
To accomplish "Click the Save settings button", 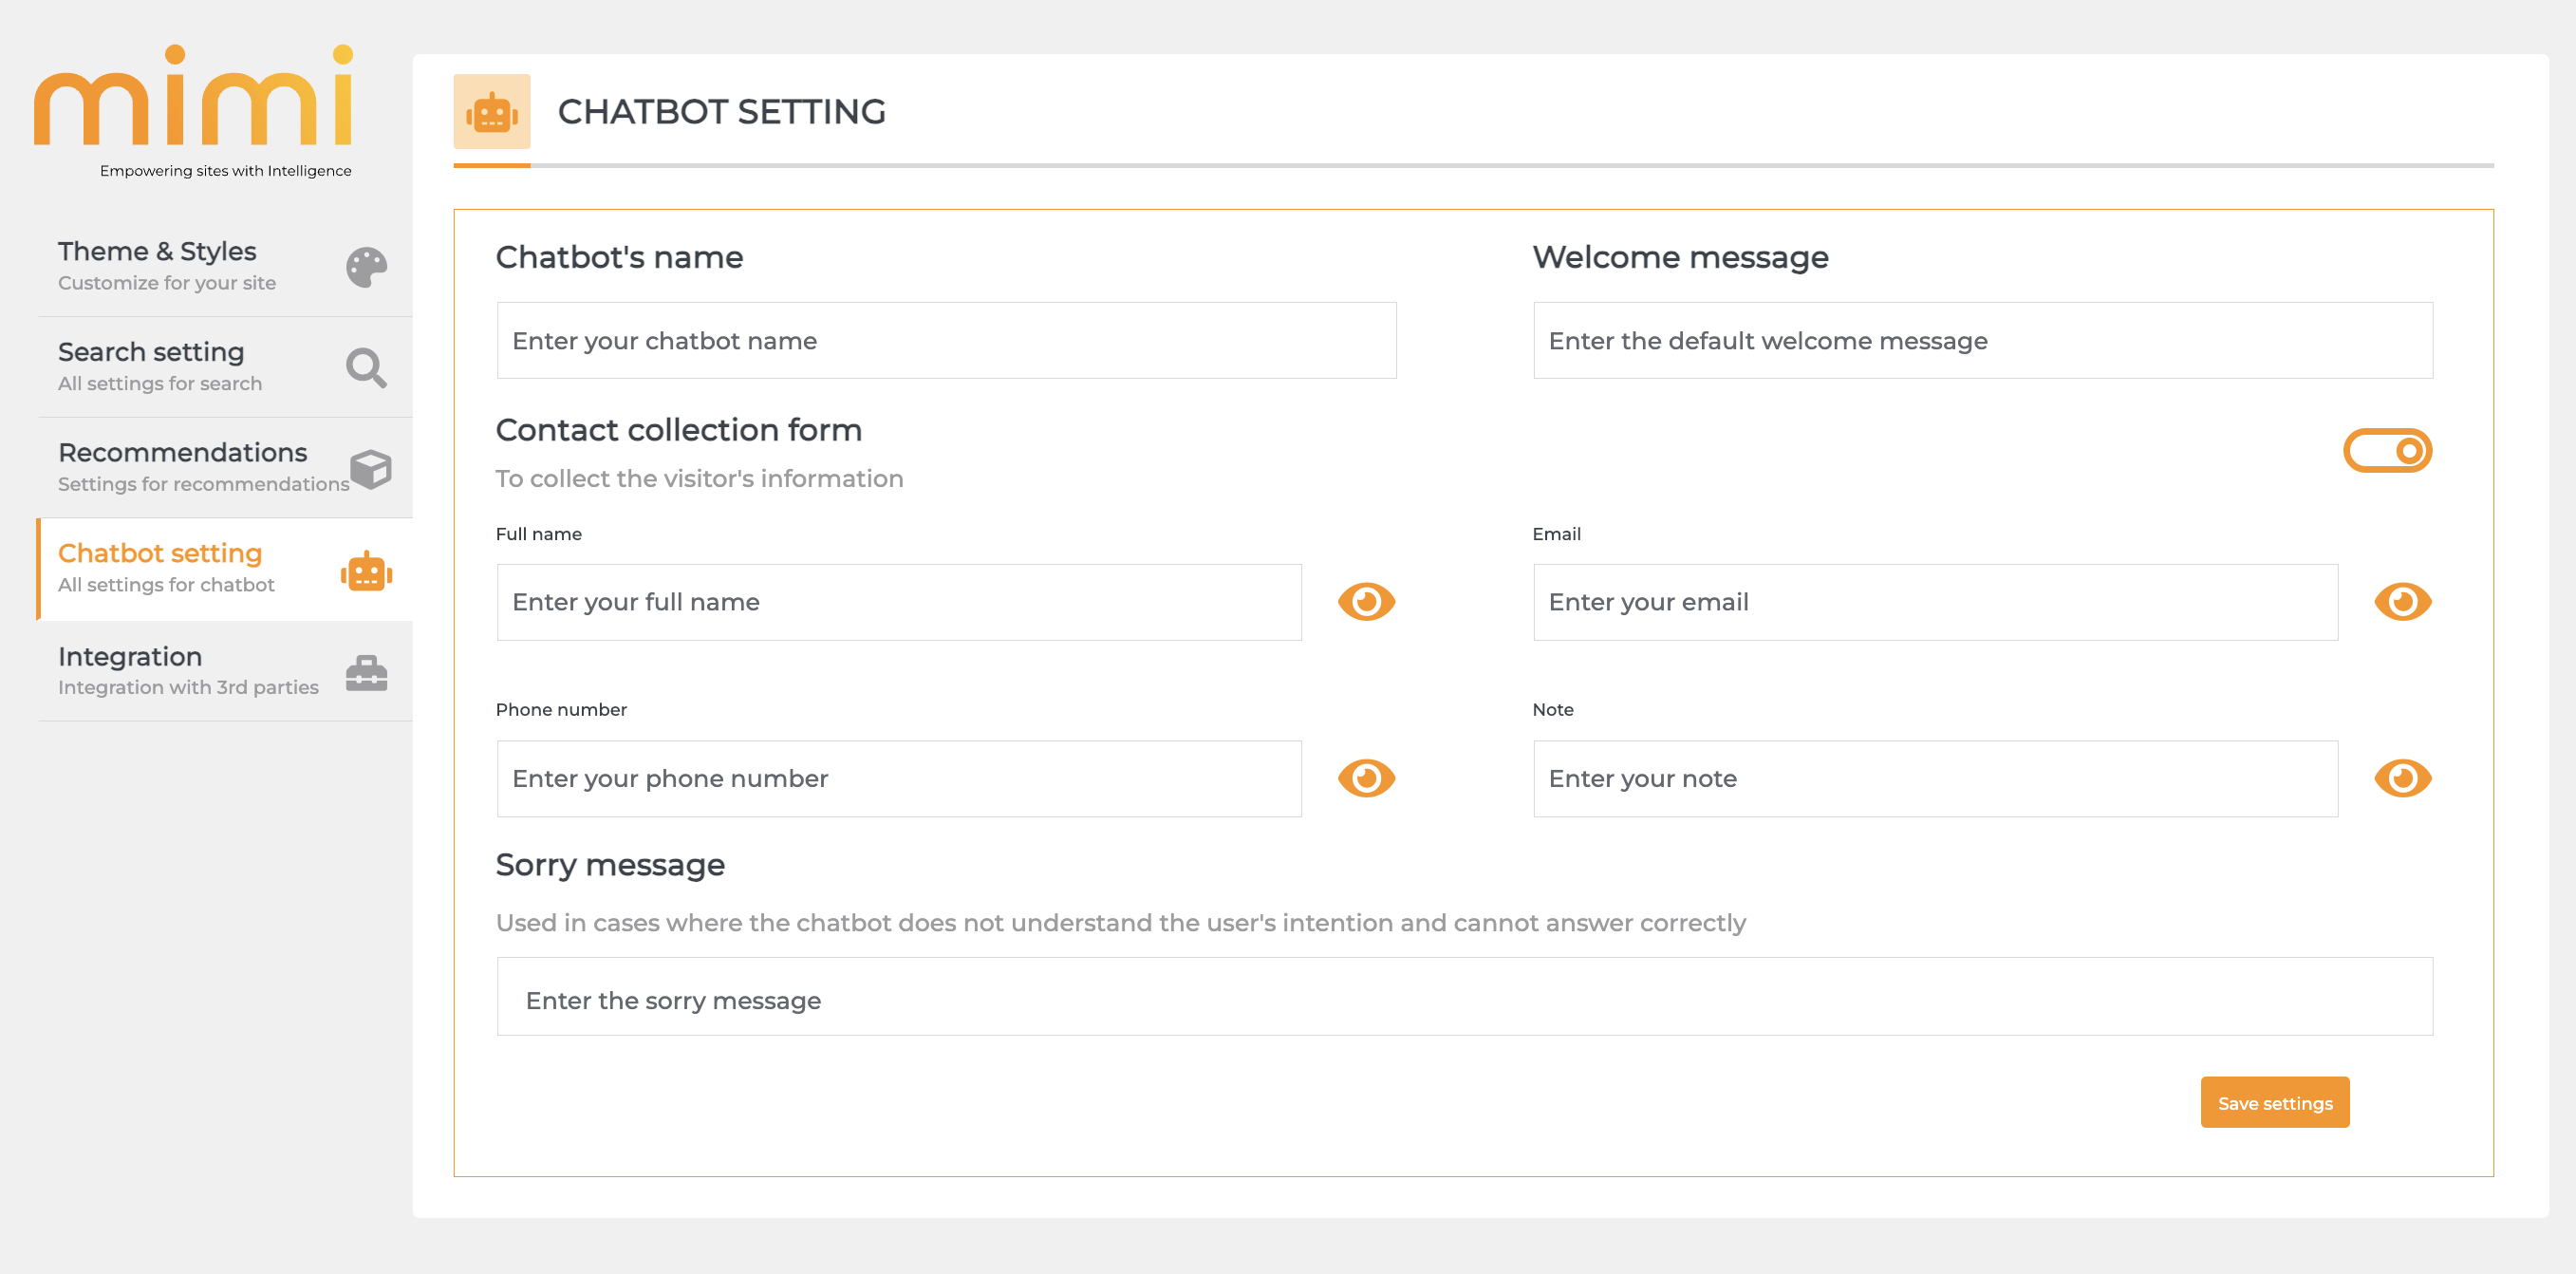I will click(2273, 1102).
